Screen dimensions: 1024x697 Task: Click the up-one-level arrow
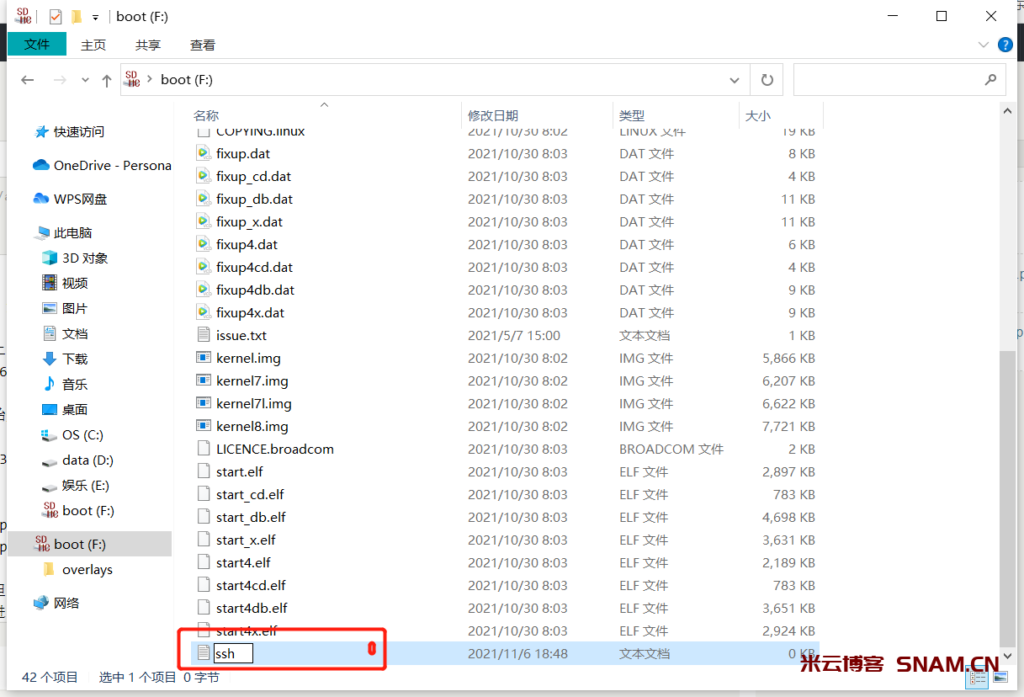click(x=106, y=80)
